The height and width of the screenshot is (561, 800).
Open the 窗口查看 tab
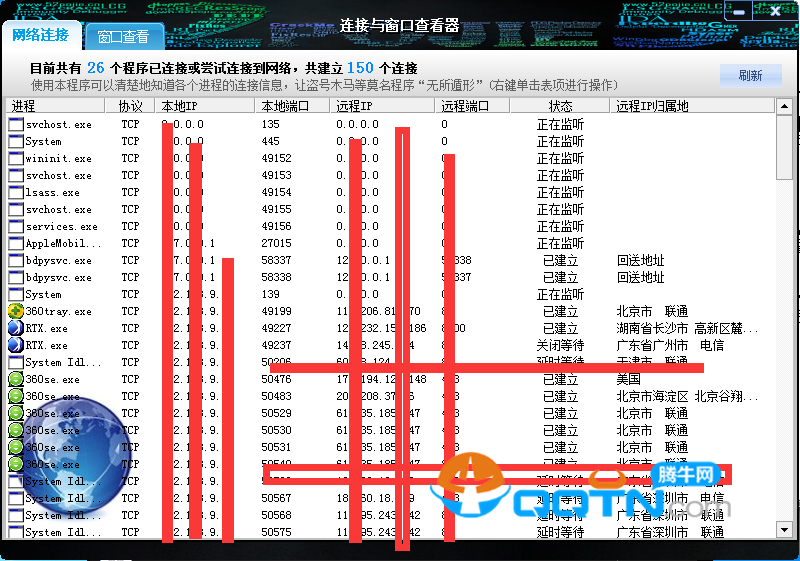click(x=123, y=37)
